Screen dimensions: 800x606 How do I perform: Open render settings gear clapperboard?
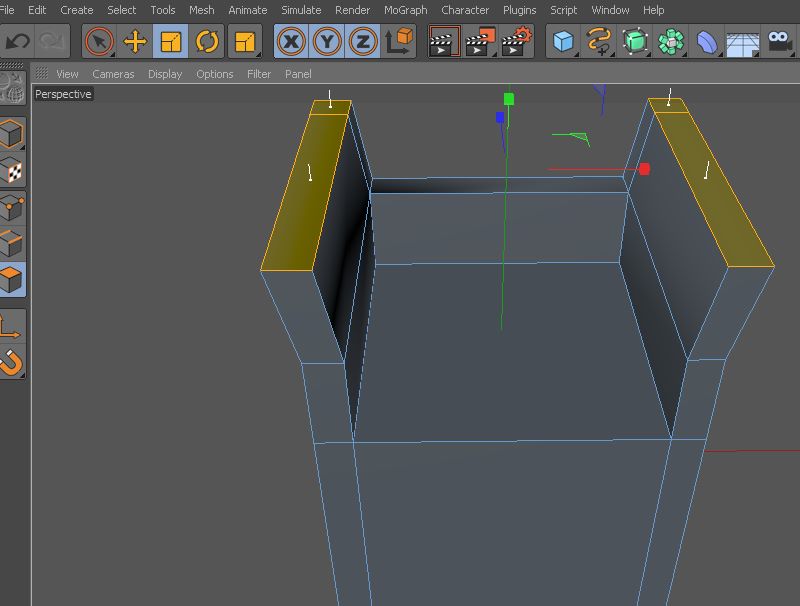516,41
